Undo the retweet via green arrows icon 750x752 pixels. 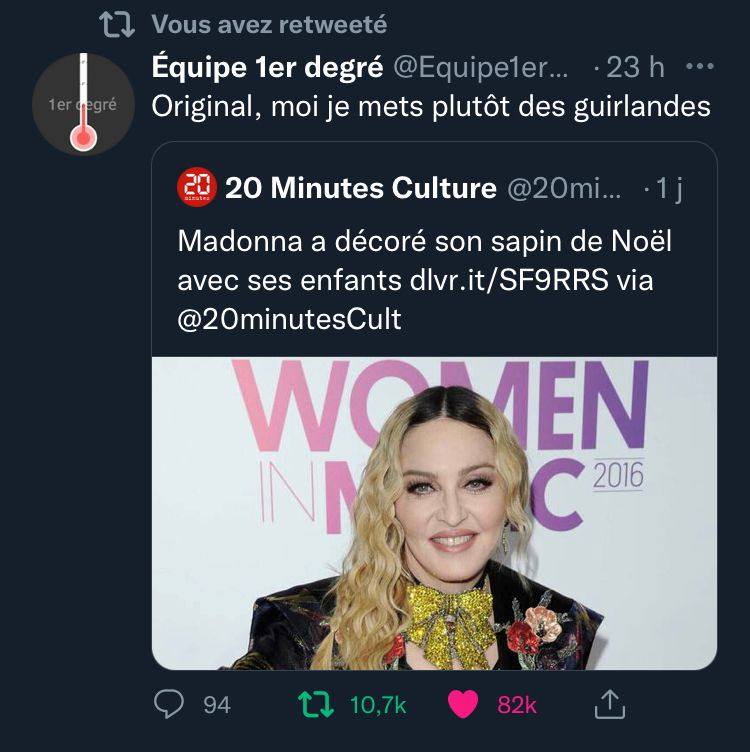(316, 705)
